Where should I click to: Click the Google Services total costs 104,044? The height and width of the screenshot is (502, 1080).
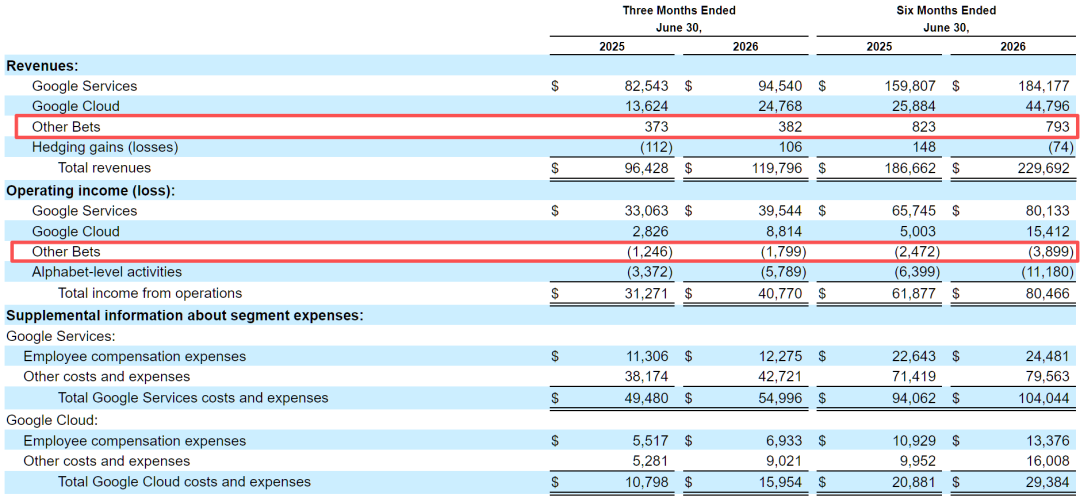pyautogui.click(x=1043, y=397)
